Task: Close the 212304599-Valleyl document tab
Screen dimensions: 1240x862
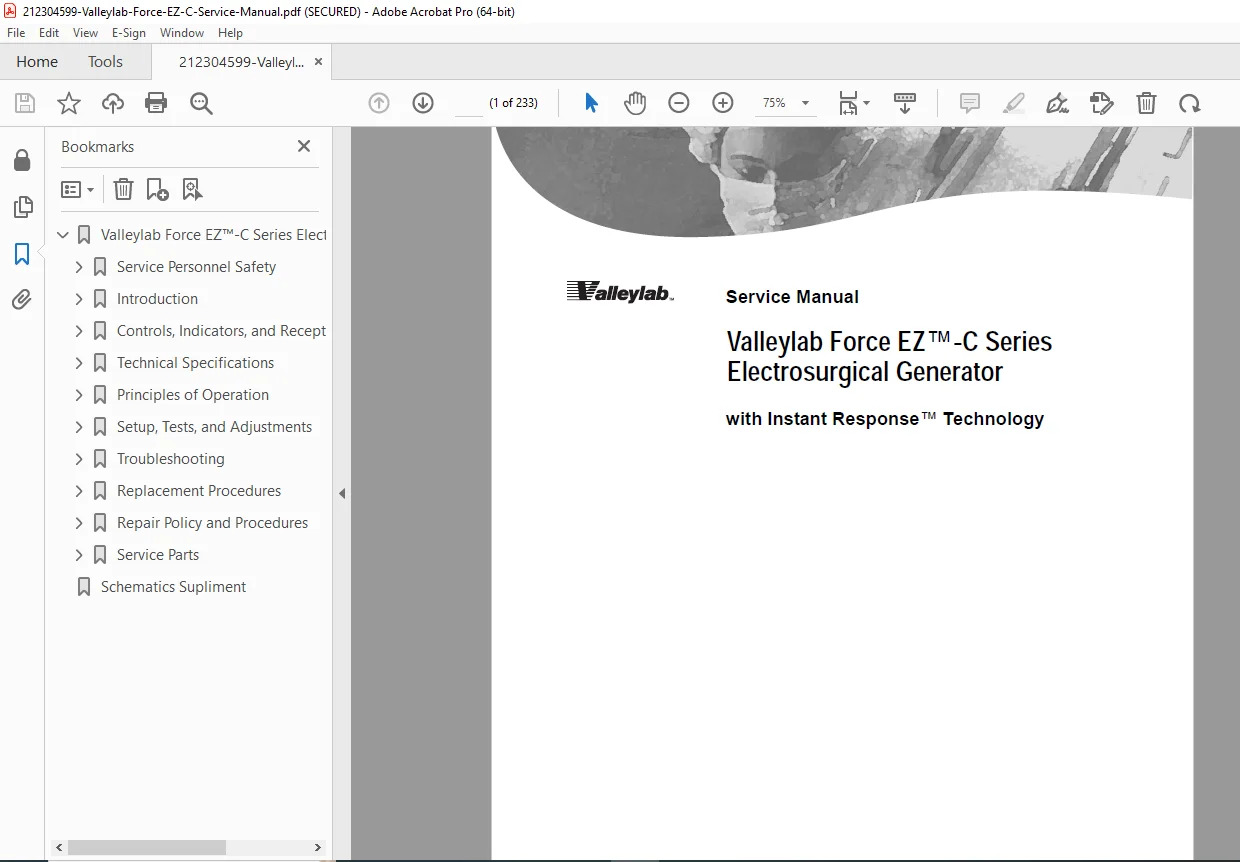Action: point(319,62)
